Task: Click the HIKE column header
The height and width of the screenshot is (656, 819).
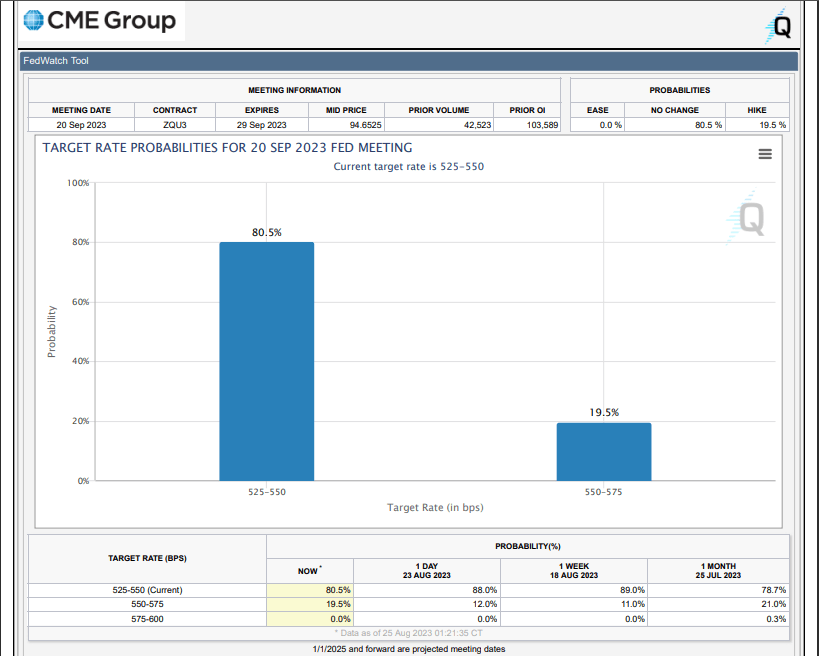Action: [x=757, y=110]
